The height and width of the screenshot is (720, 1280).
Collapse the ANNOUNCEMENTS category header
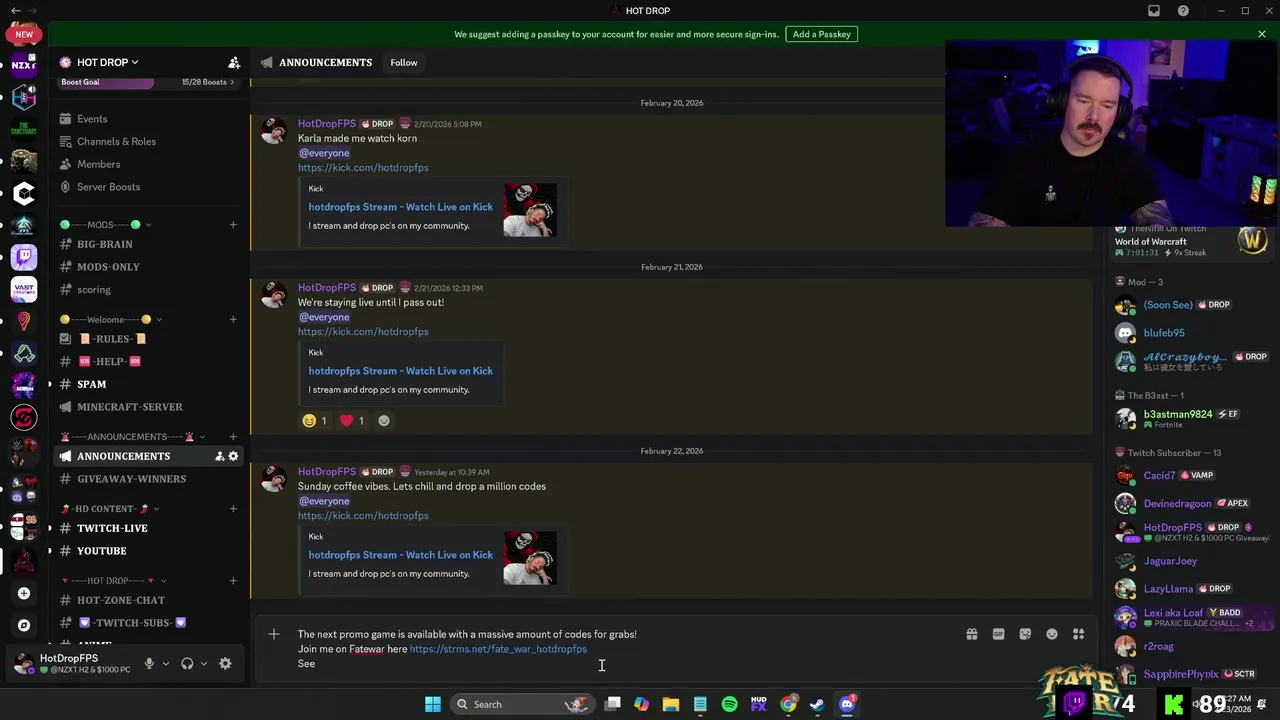(132, 436)
